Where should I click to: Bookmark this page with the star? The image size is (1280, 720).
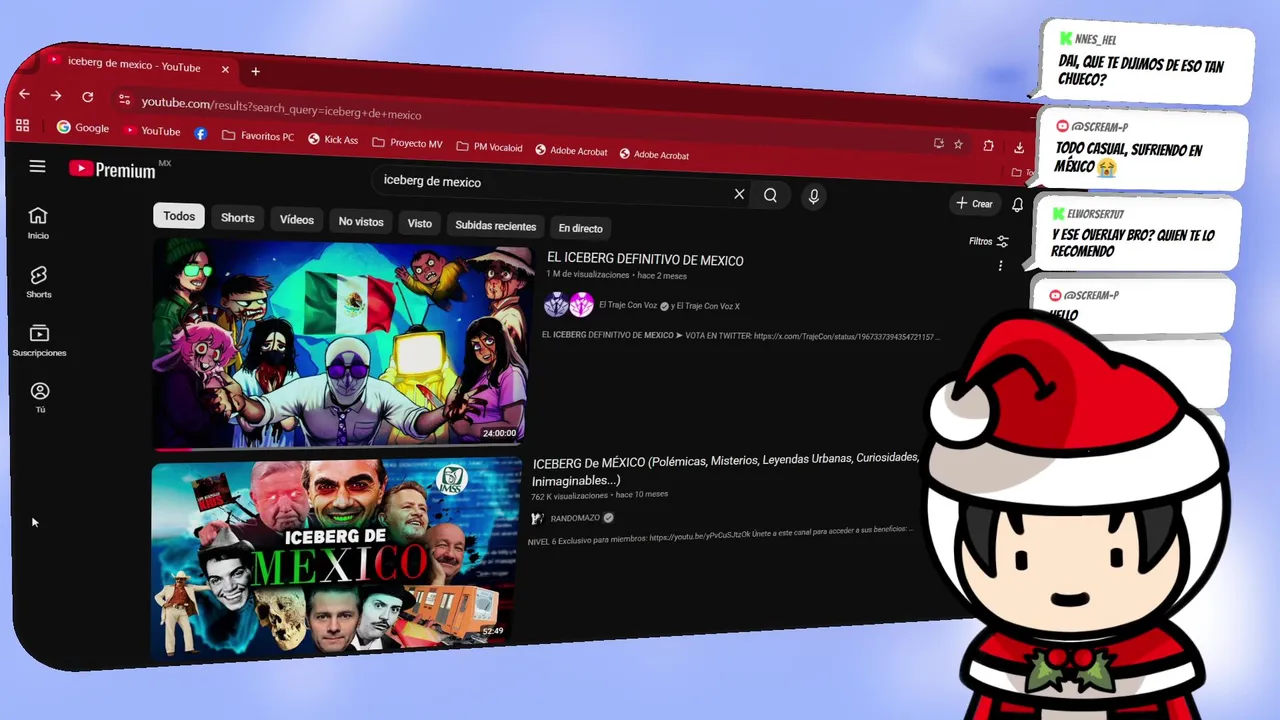click(x=958, y=144)
